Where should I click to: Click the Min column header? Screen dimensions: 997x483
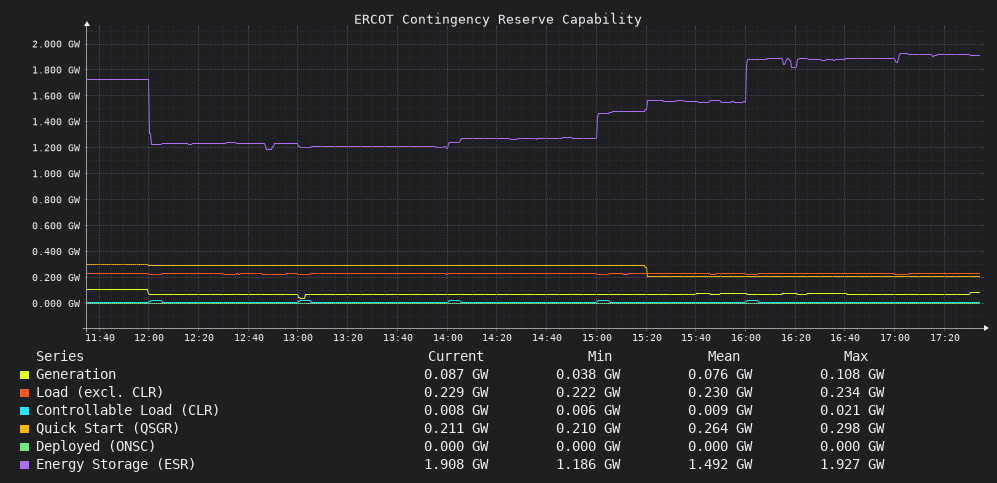600,357
